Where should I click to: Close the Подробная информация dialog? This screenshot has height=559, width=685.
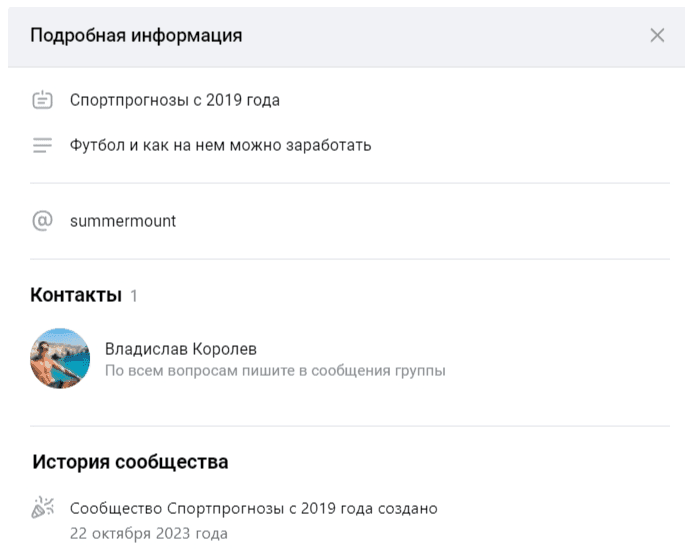click(657, 36)
